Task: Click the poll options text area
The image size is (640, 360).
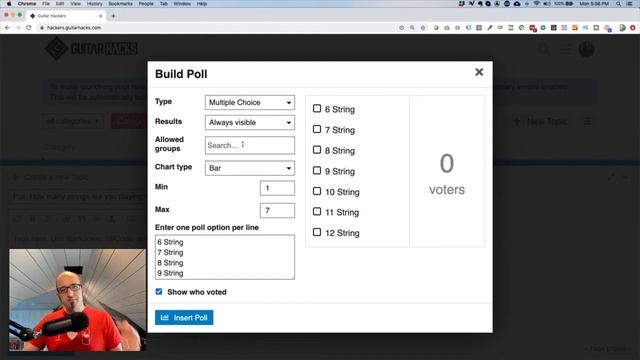Action: (225, 257)
